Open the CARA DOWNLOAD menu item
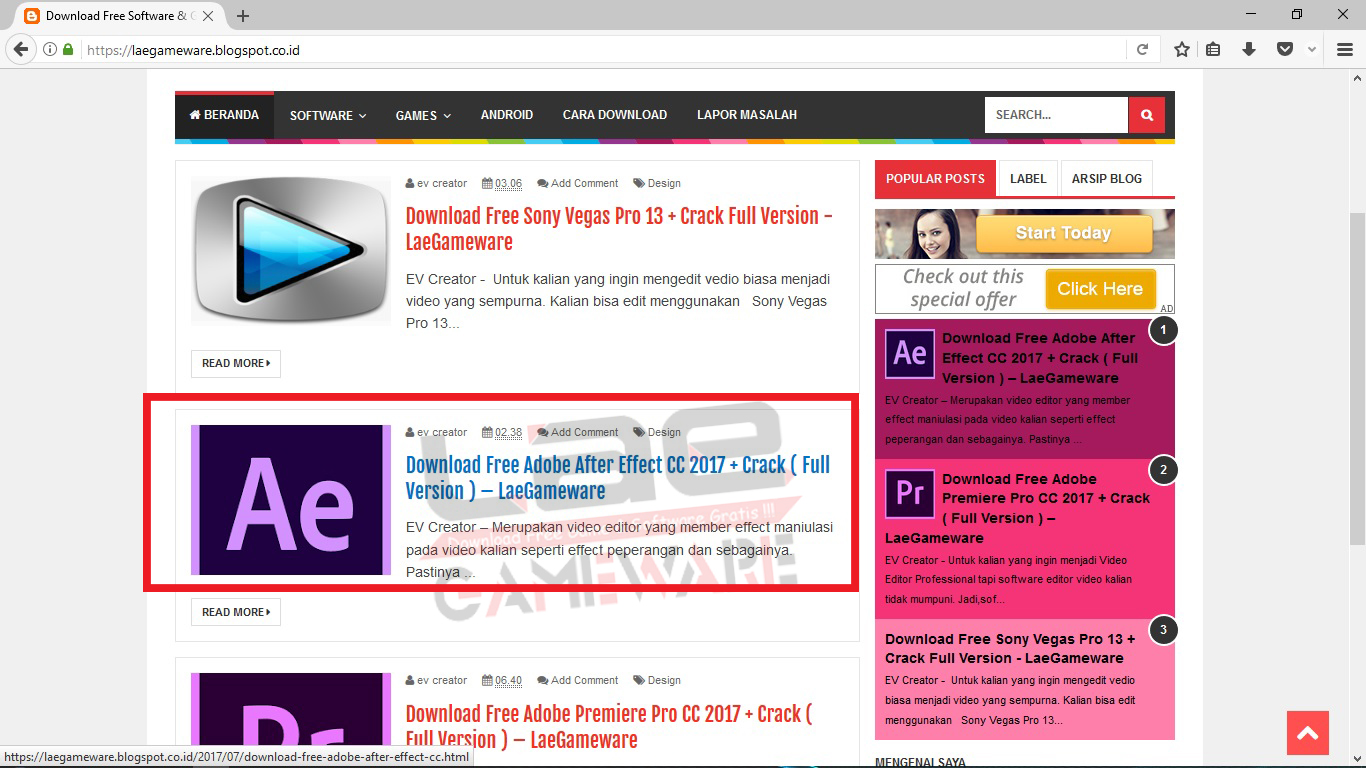Image resolution: width=1366 pixels, height=768 pixels. coord(615,115)
